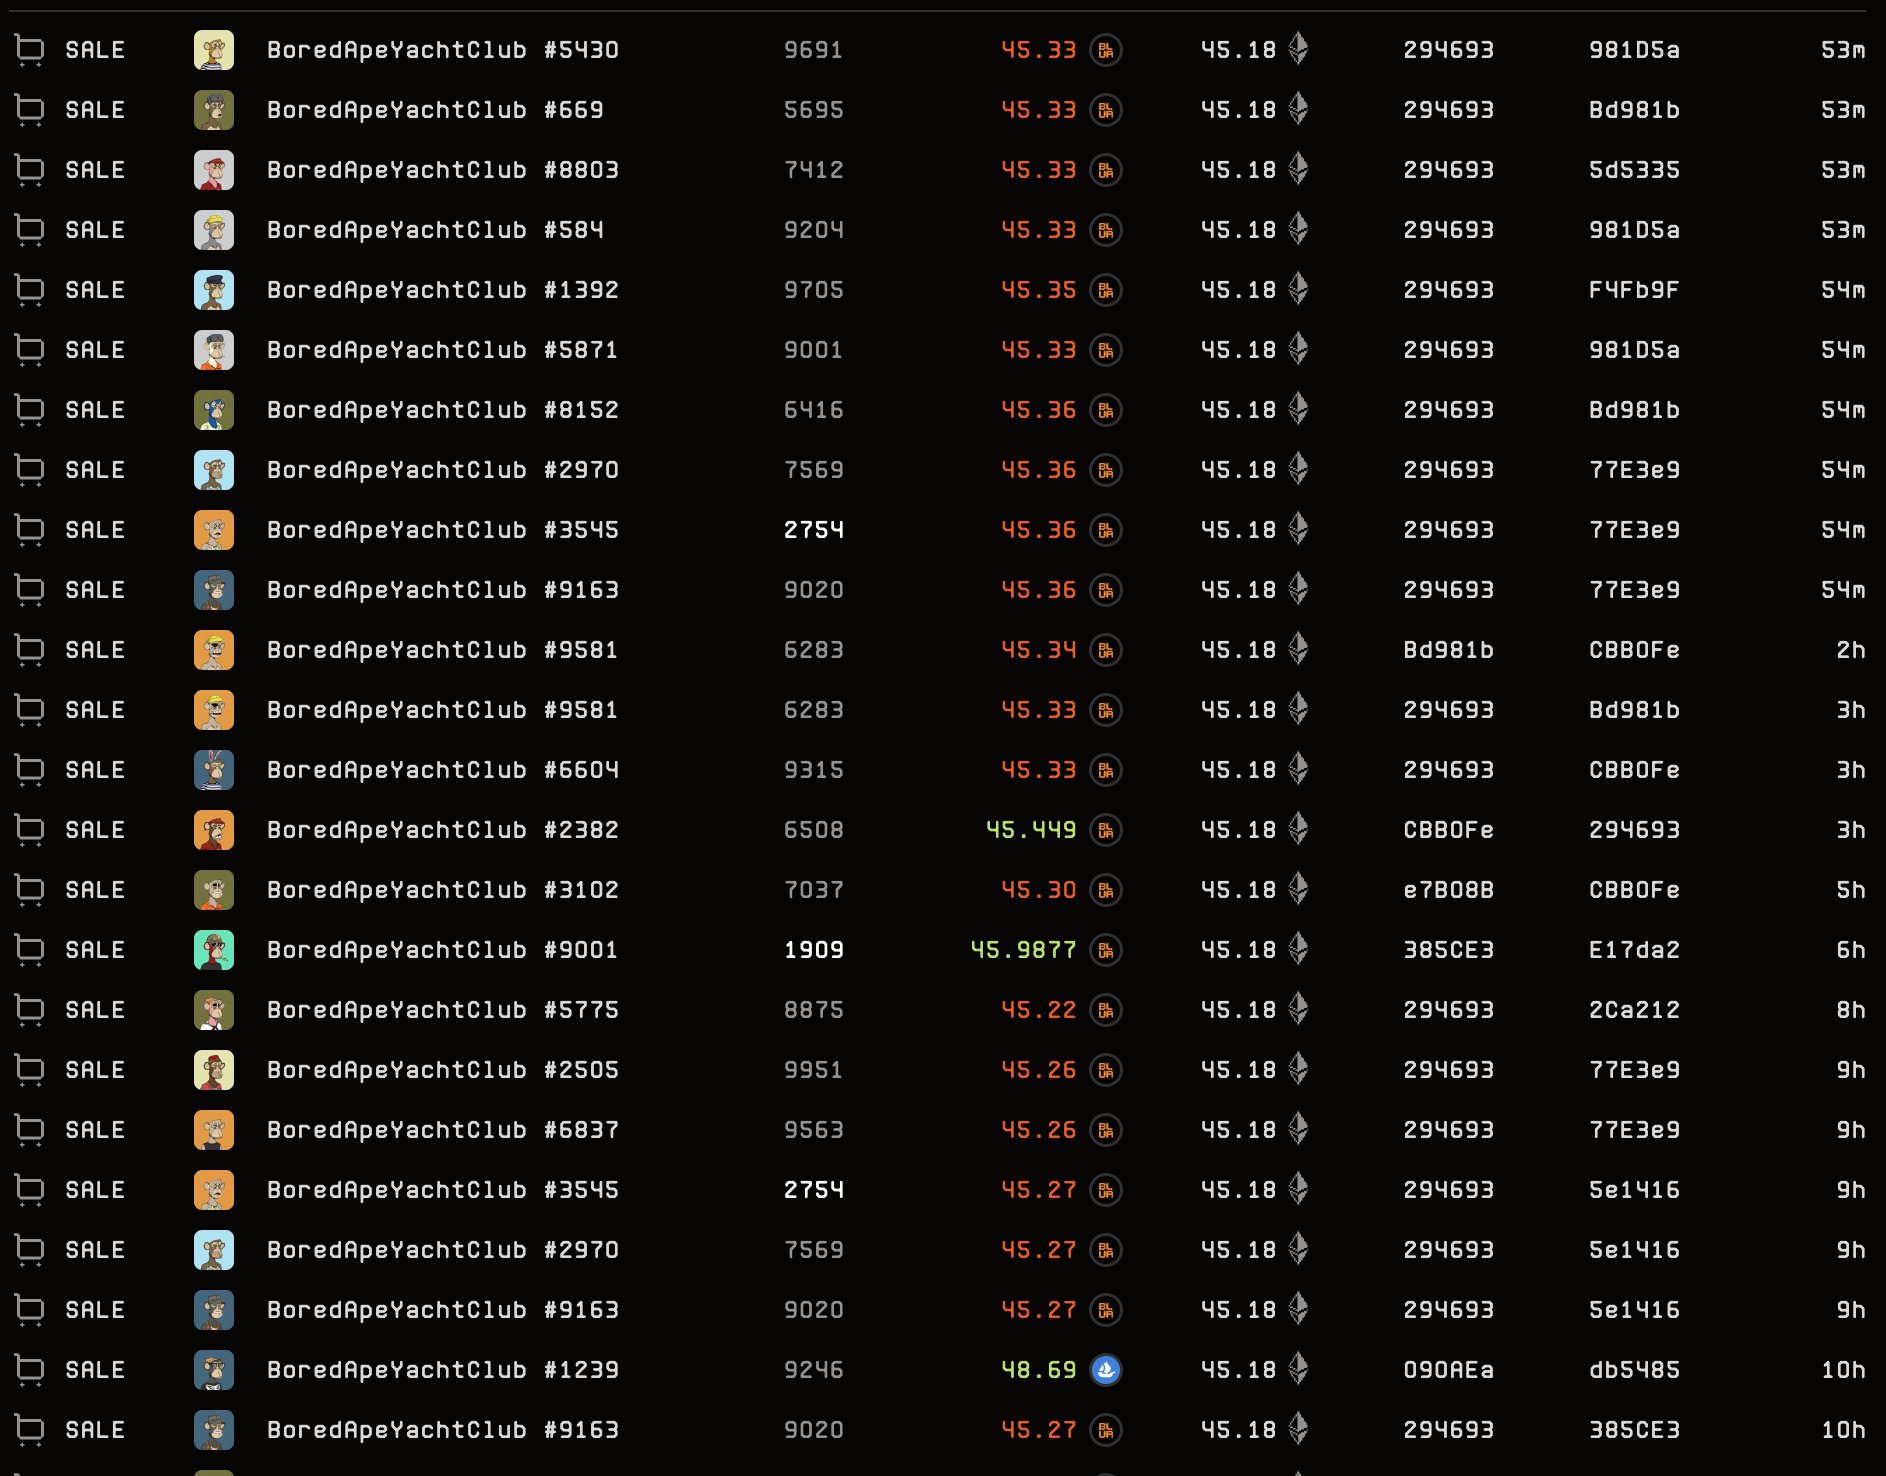Click the rarity rank 9315
The height and width of the screenshot is (1476, 1886).
click(x=814, y=770)
